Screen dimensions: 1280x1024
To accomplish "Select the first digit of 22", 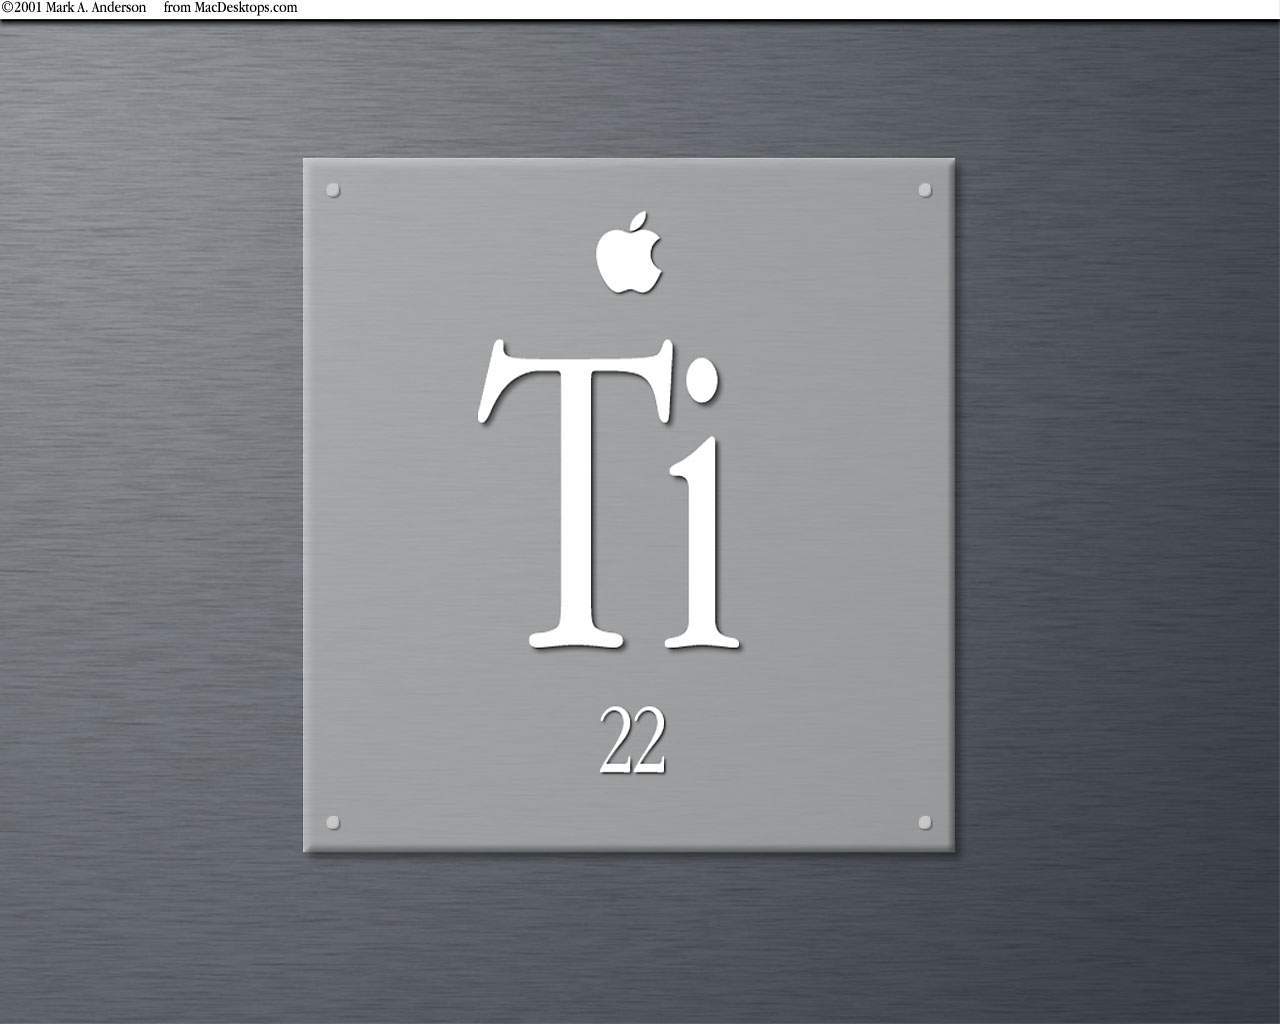I will click(615, 740).
